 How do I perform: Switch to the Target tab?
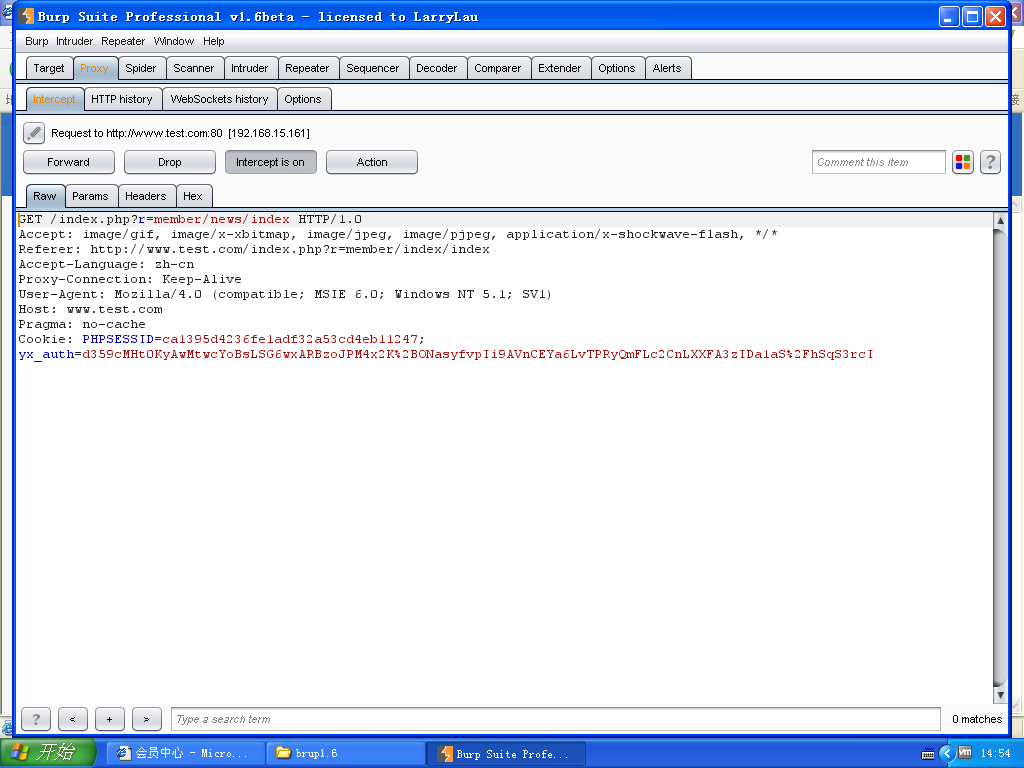coord(49,68)
